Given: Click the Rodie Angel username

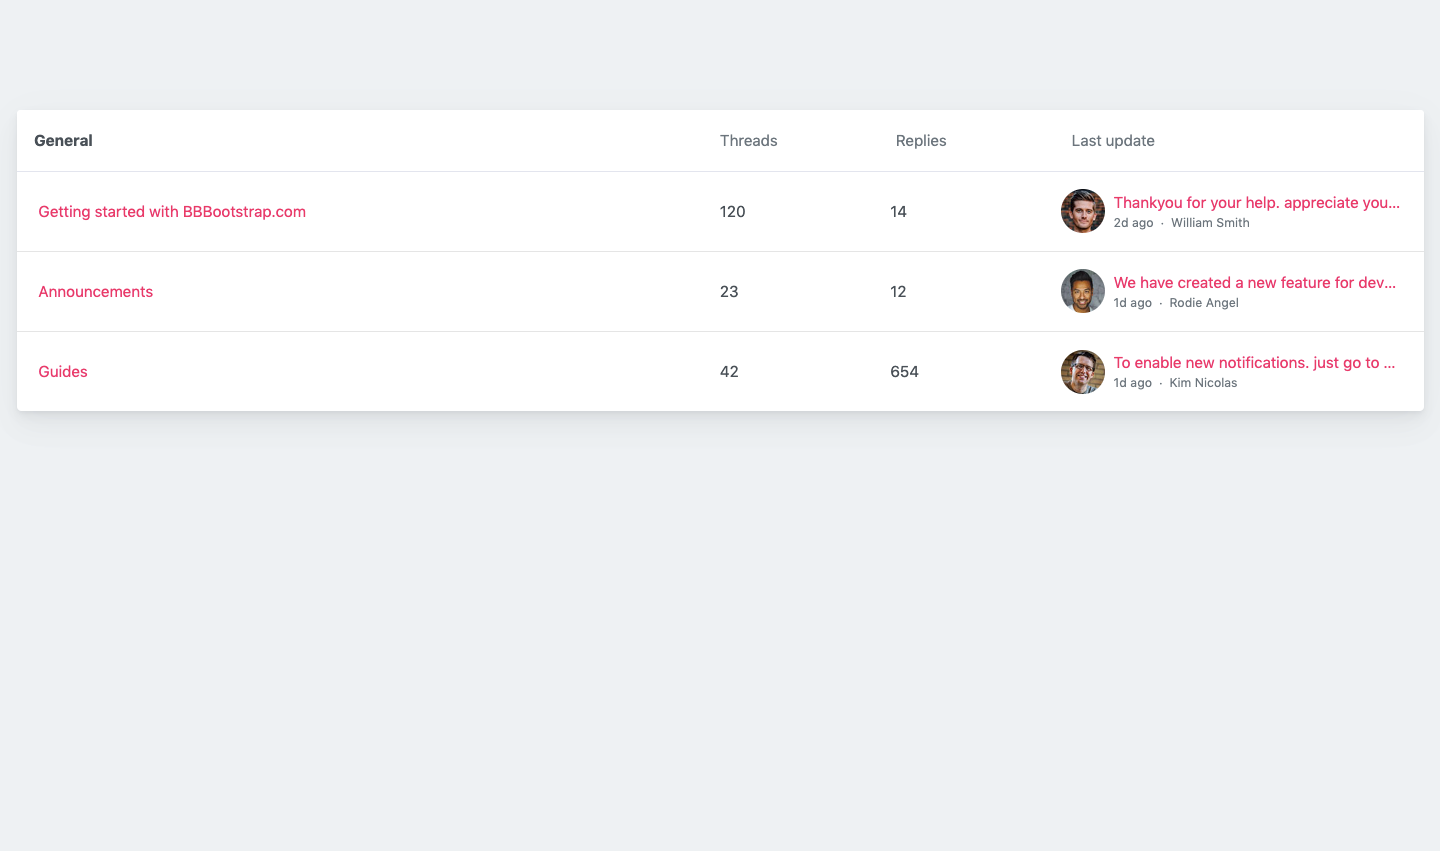Looking at the screenshot, I should (1203, 302).
